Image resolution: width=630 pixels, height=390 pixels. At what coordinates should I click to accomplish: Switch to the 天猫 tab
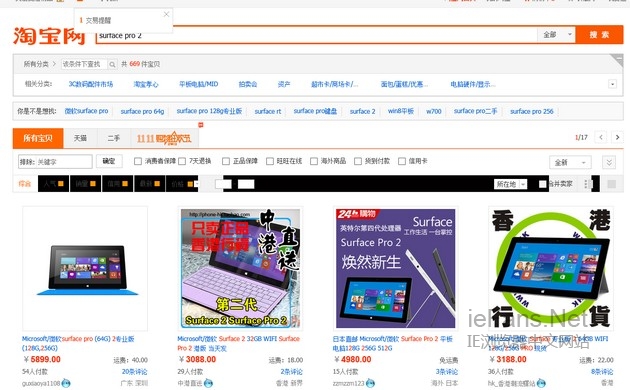[80, 138]
